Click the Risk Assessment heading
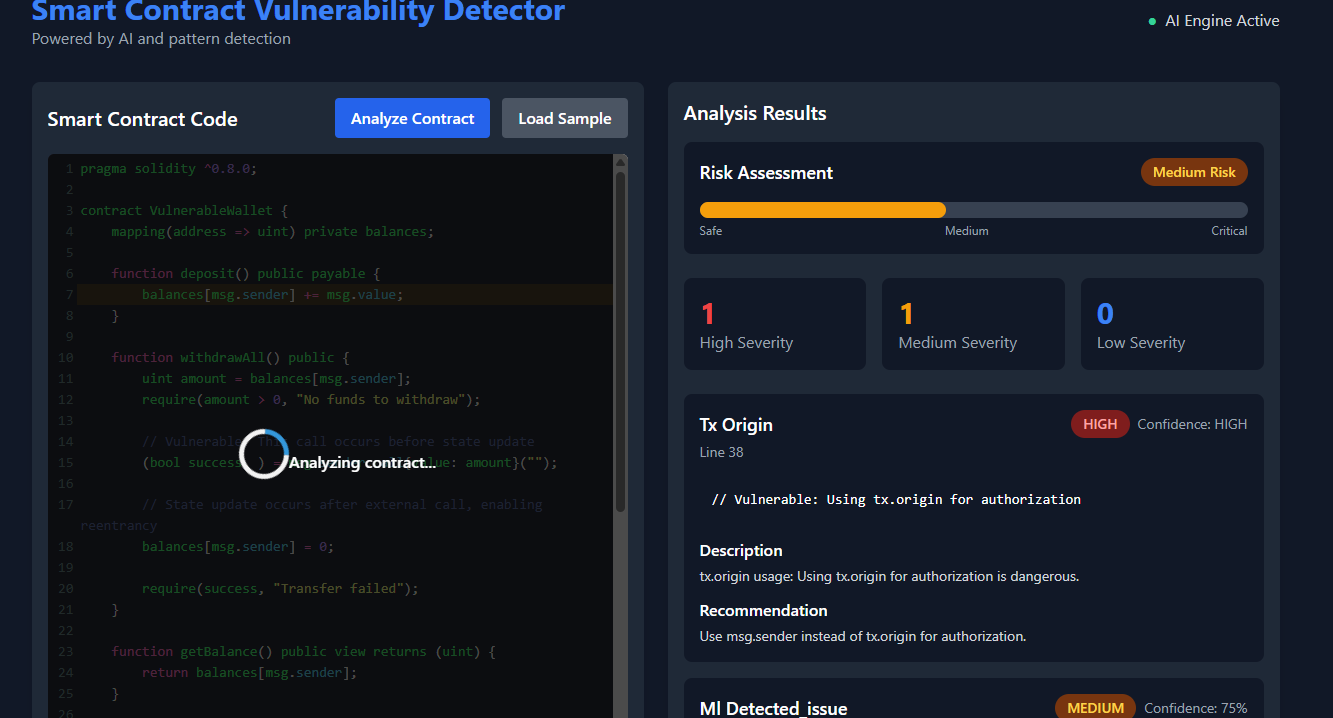This screenshot has height=718, width=1333. click(766, 173)
